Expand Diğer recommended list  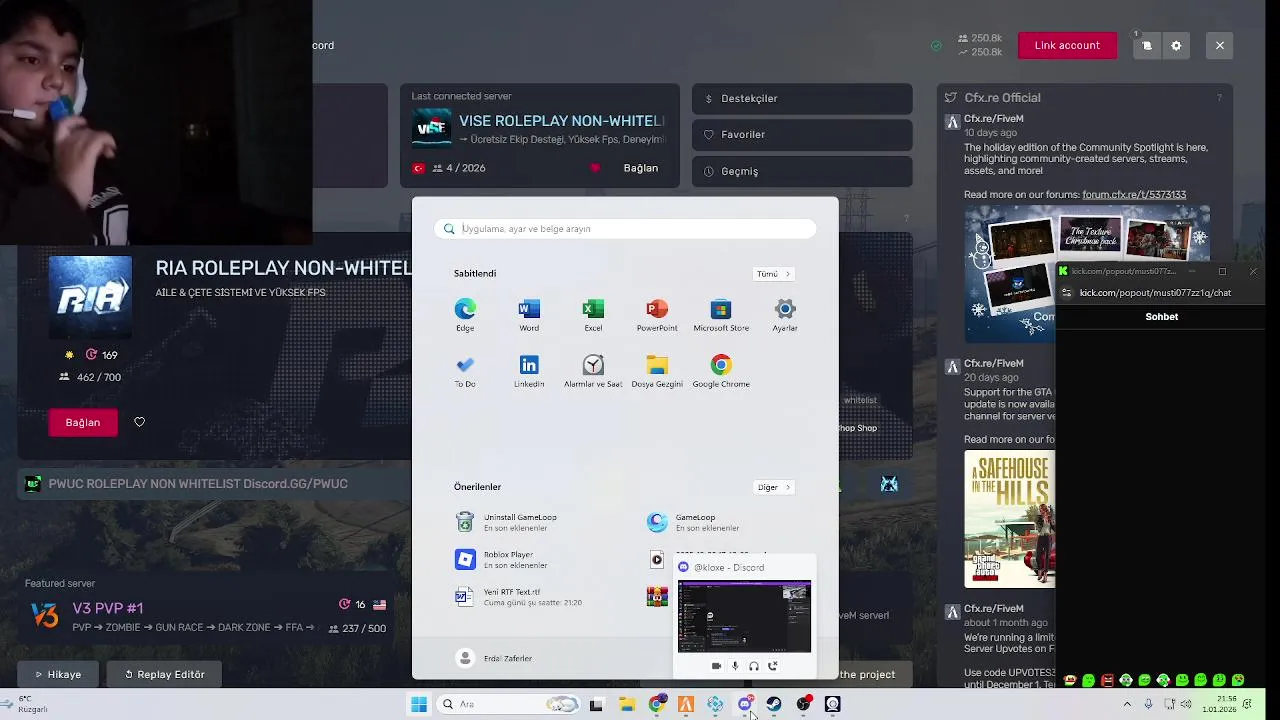(x=773, y=487)
